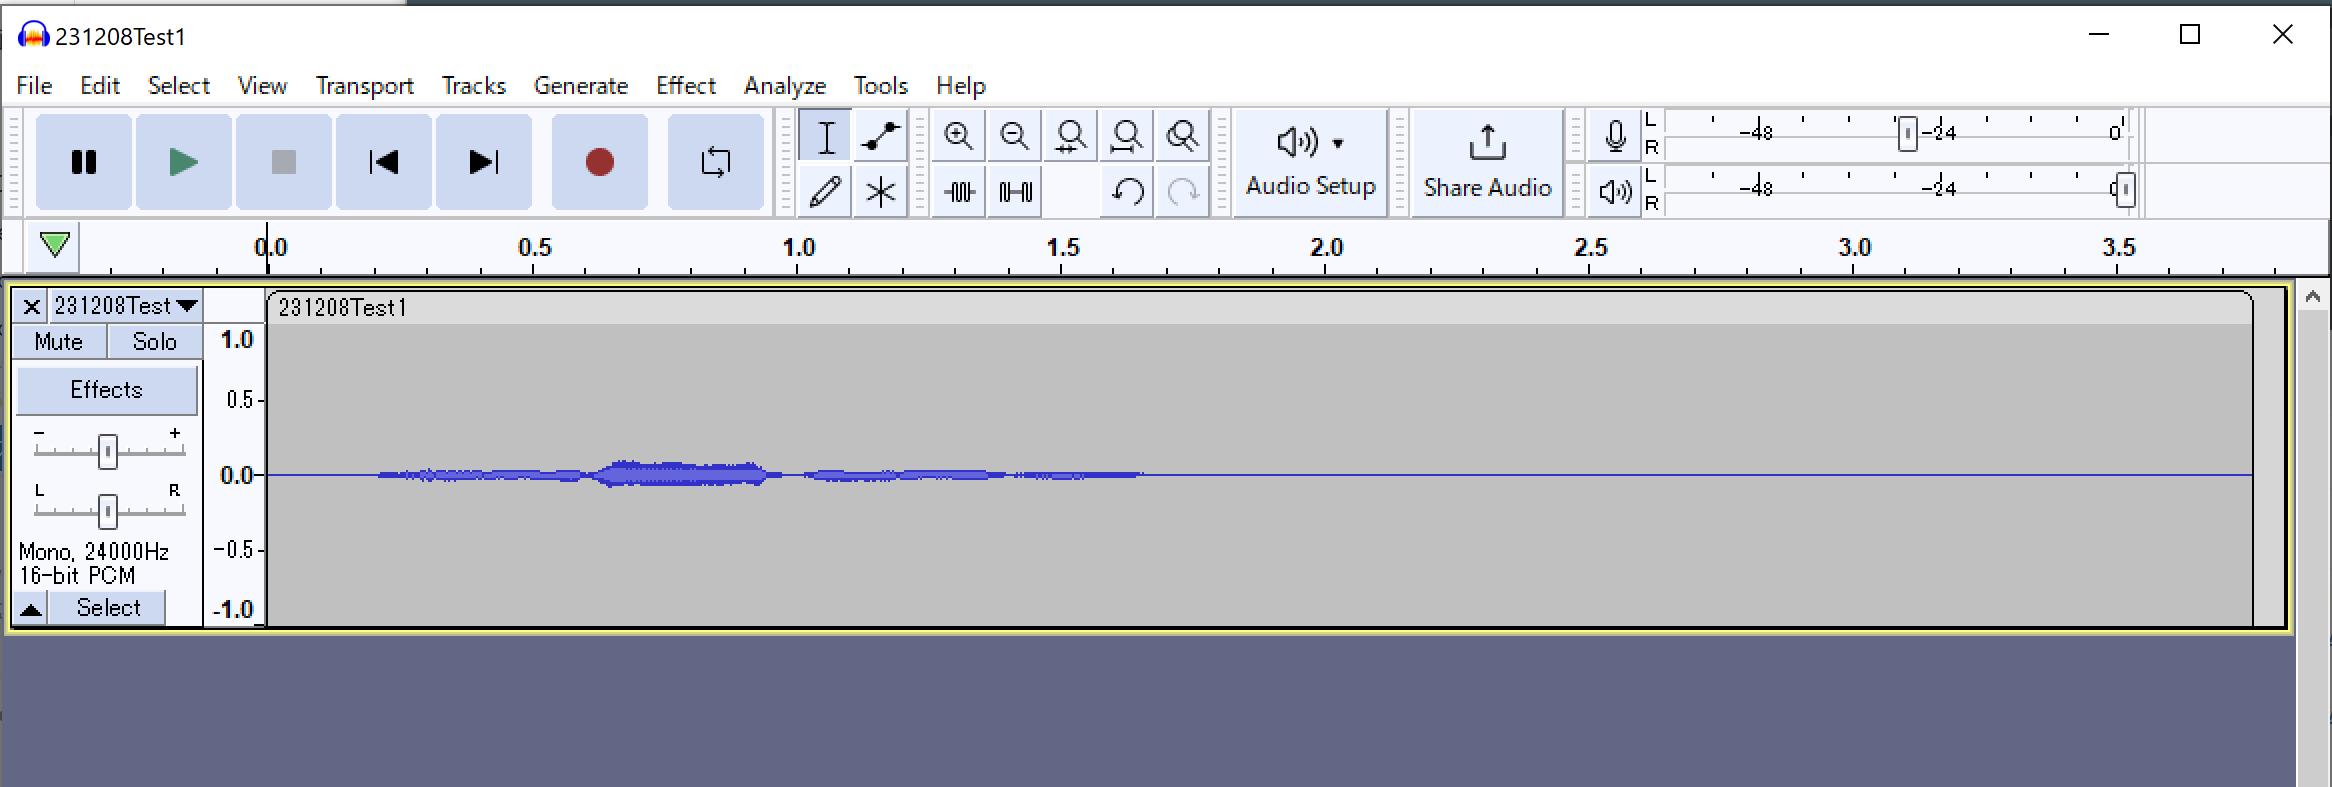Image resolution: width=2332 pixels, height=787 pixels.
Task: Stop playback with the Stop button
Action: [284, 162]
